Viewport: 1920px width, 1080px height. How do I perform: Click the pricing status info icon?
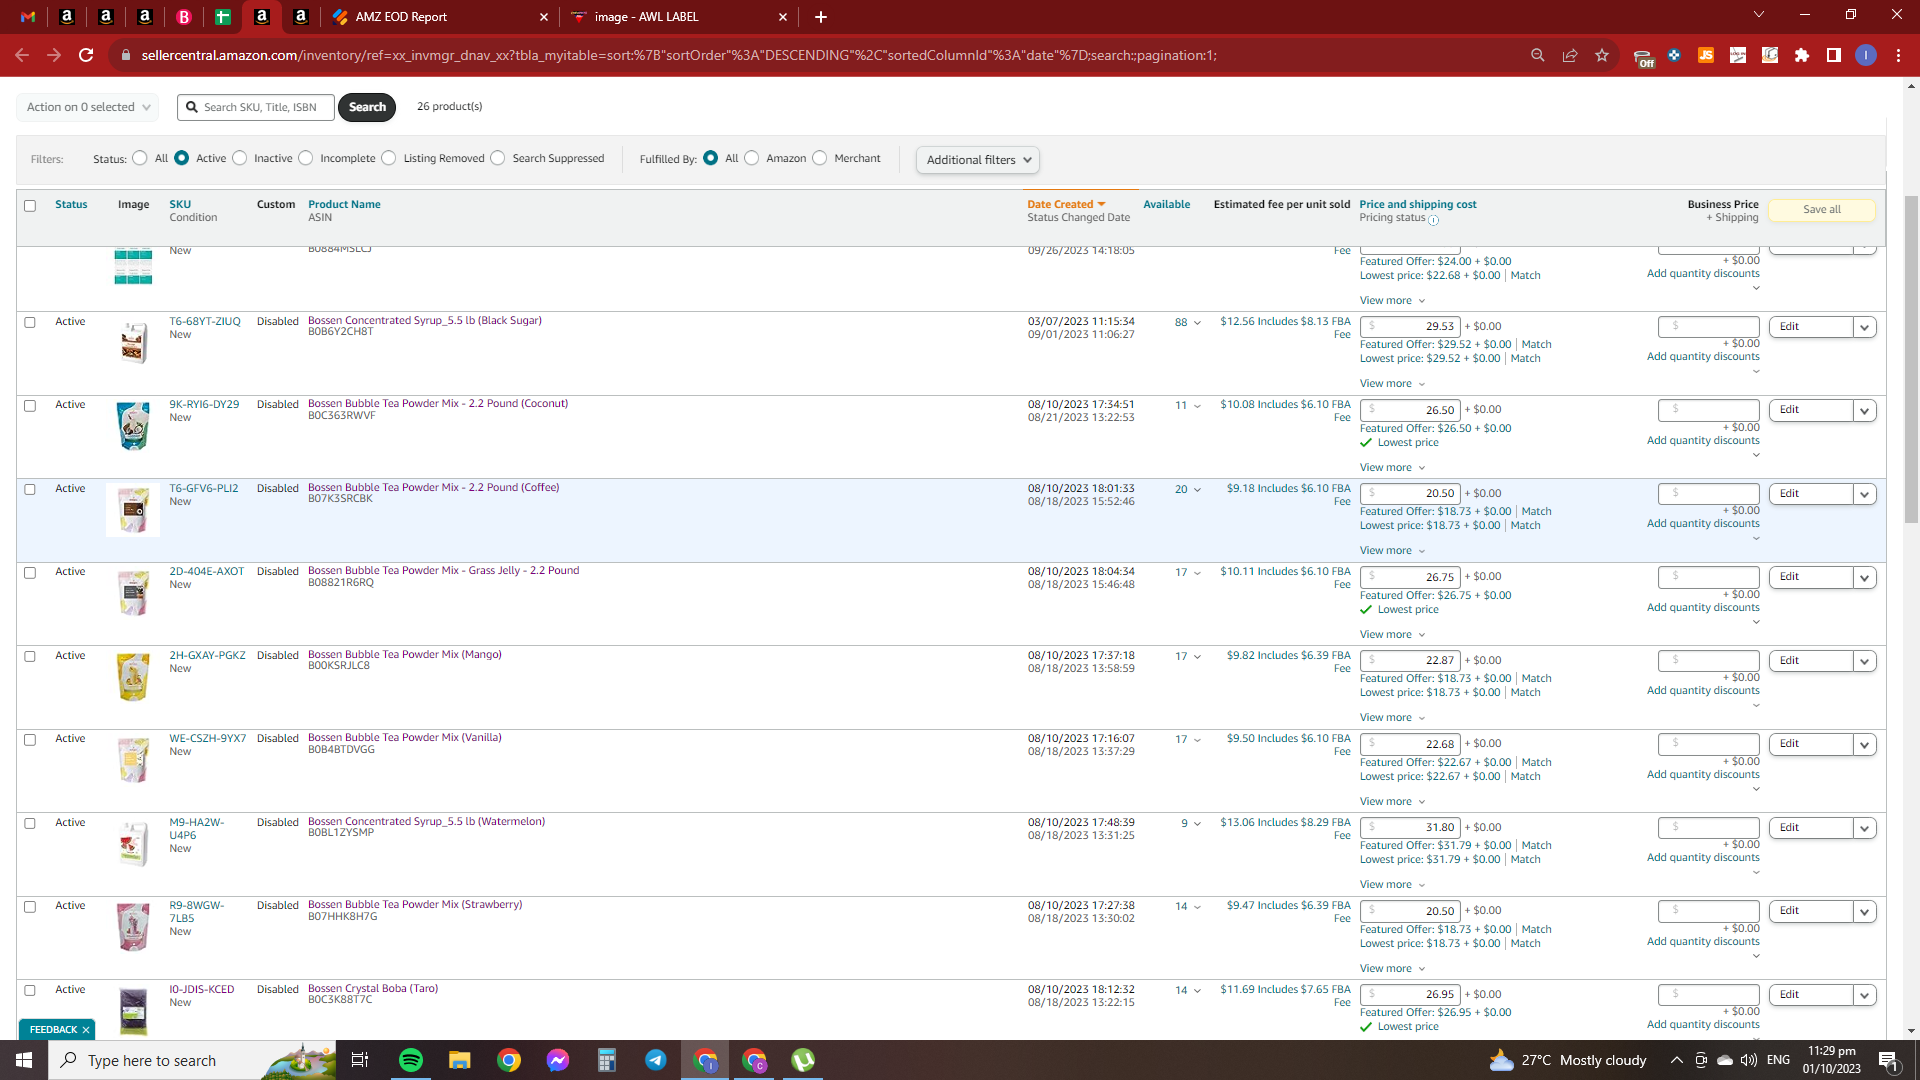point(1433,220)
